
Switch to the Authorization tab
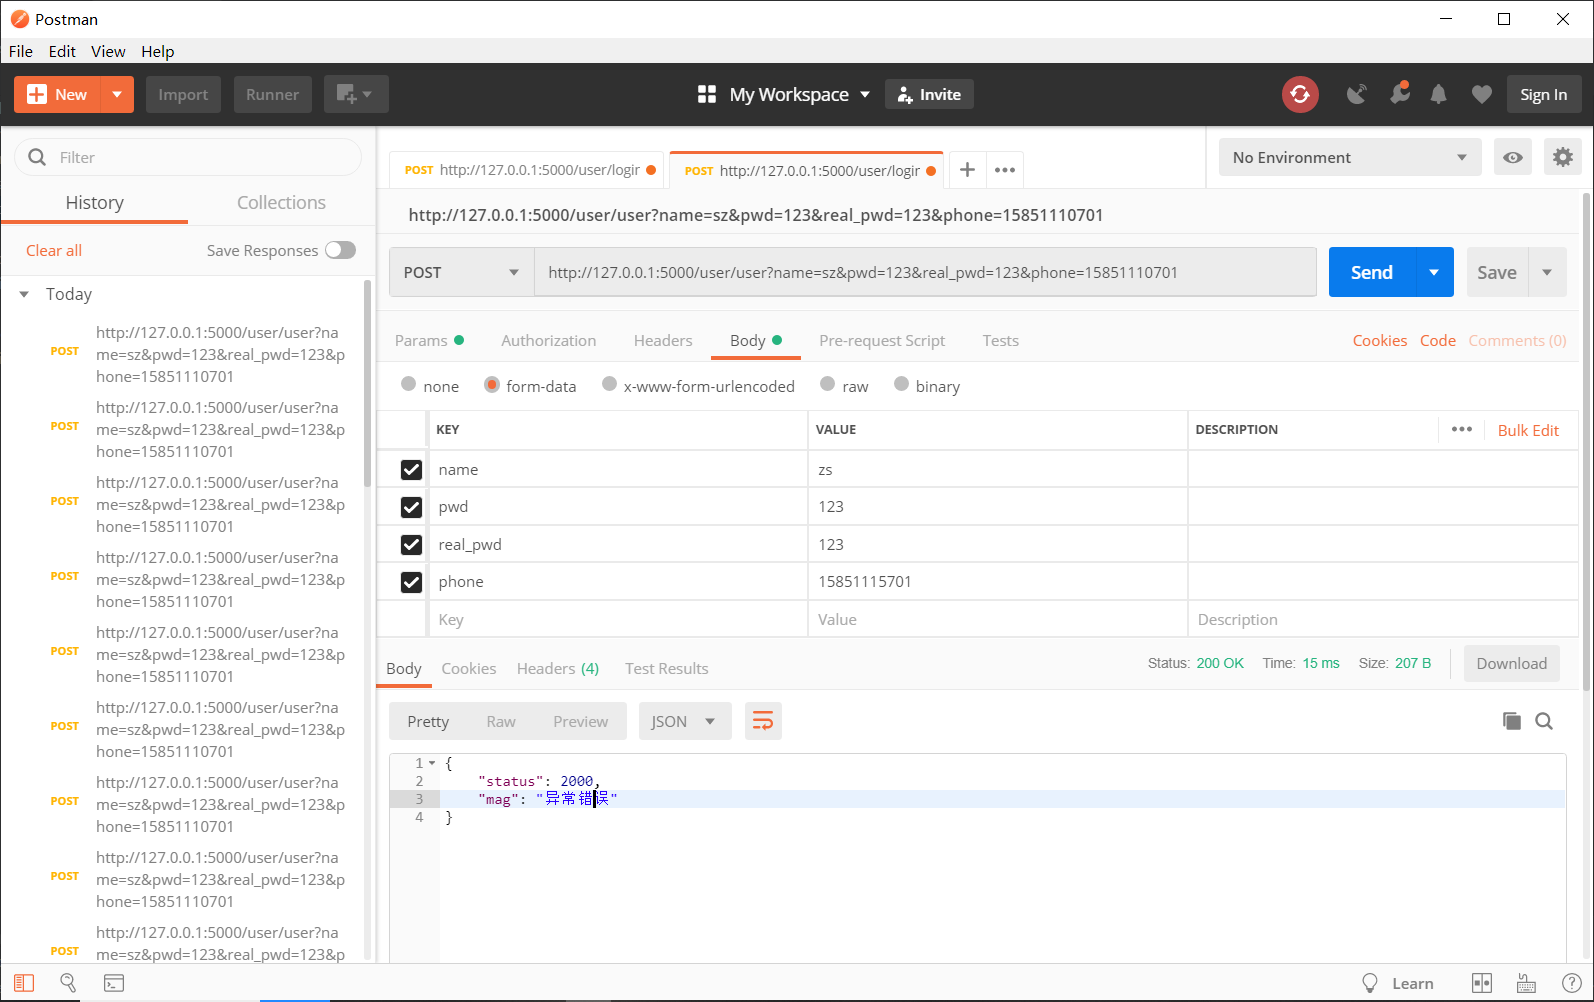pos(548,340)
